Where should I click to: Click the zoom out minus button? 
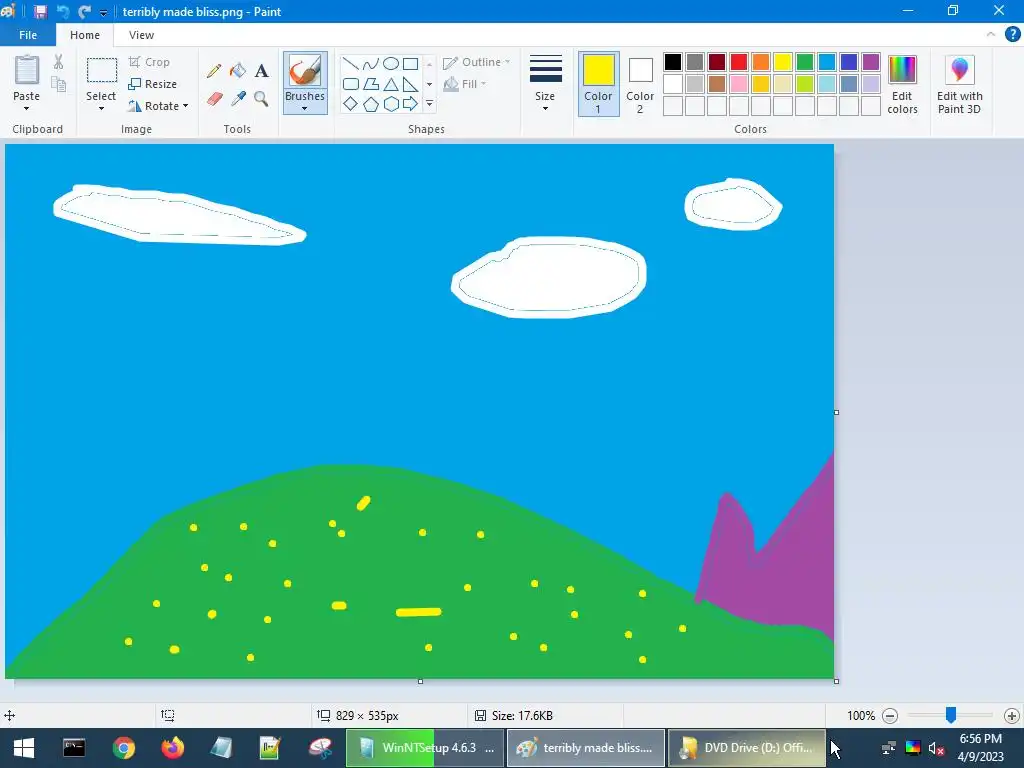coord(890,716)
